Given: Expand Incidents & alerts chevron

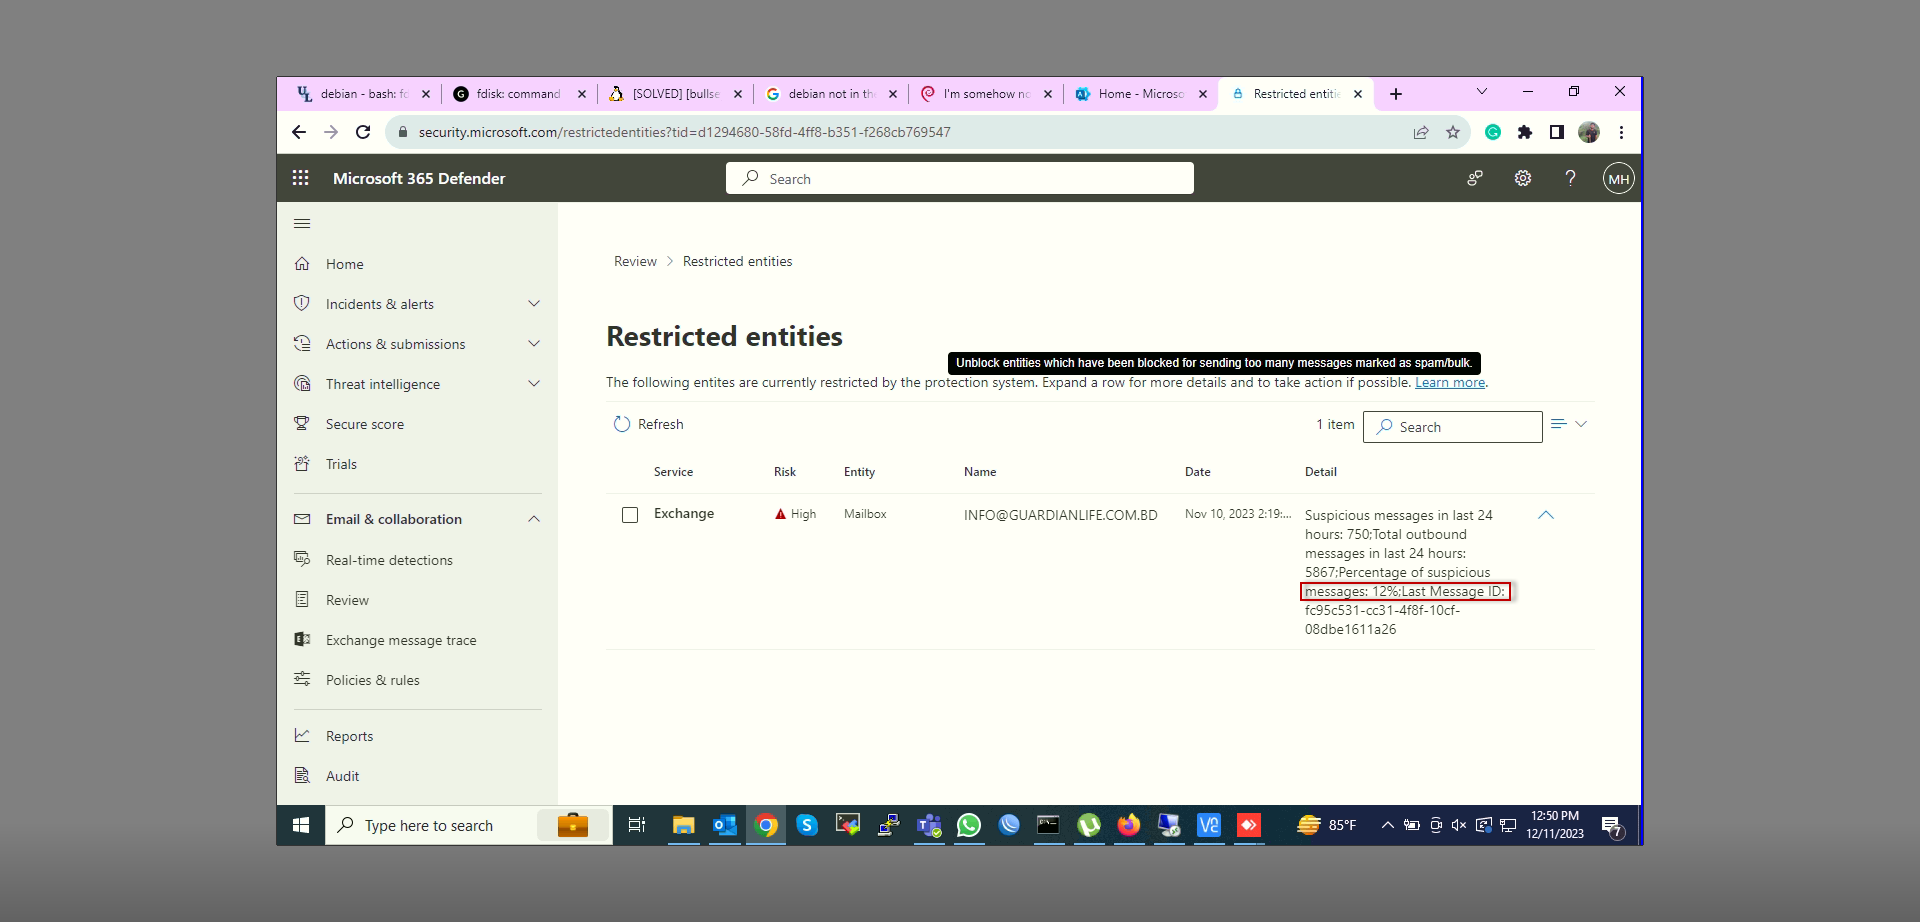Looking at the screenshot, I should [535, 303].
